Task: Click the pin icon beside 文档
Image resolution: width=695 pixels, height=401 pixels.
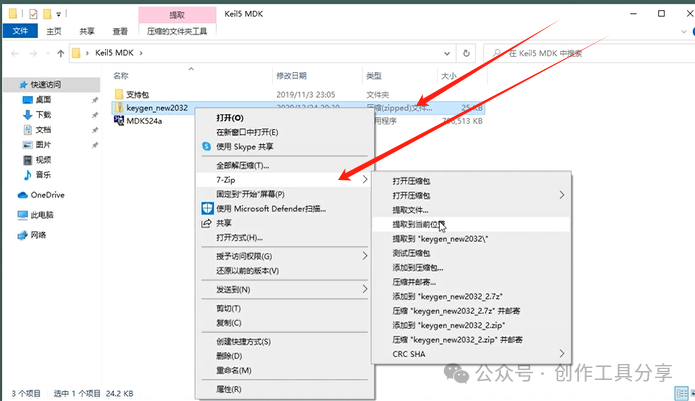Action: [95, 130]
